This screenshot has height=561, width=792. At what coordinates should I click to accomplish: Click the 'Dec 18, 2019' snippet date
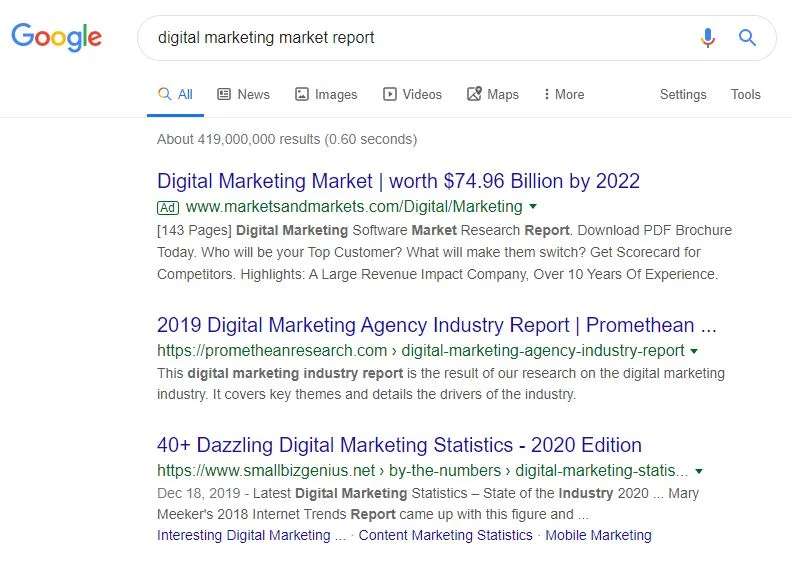click(199, 493)
